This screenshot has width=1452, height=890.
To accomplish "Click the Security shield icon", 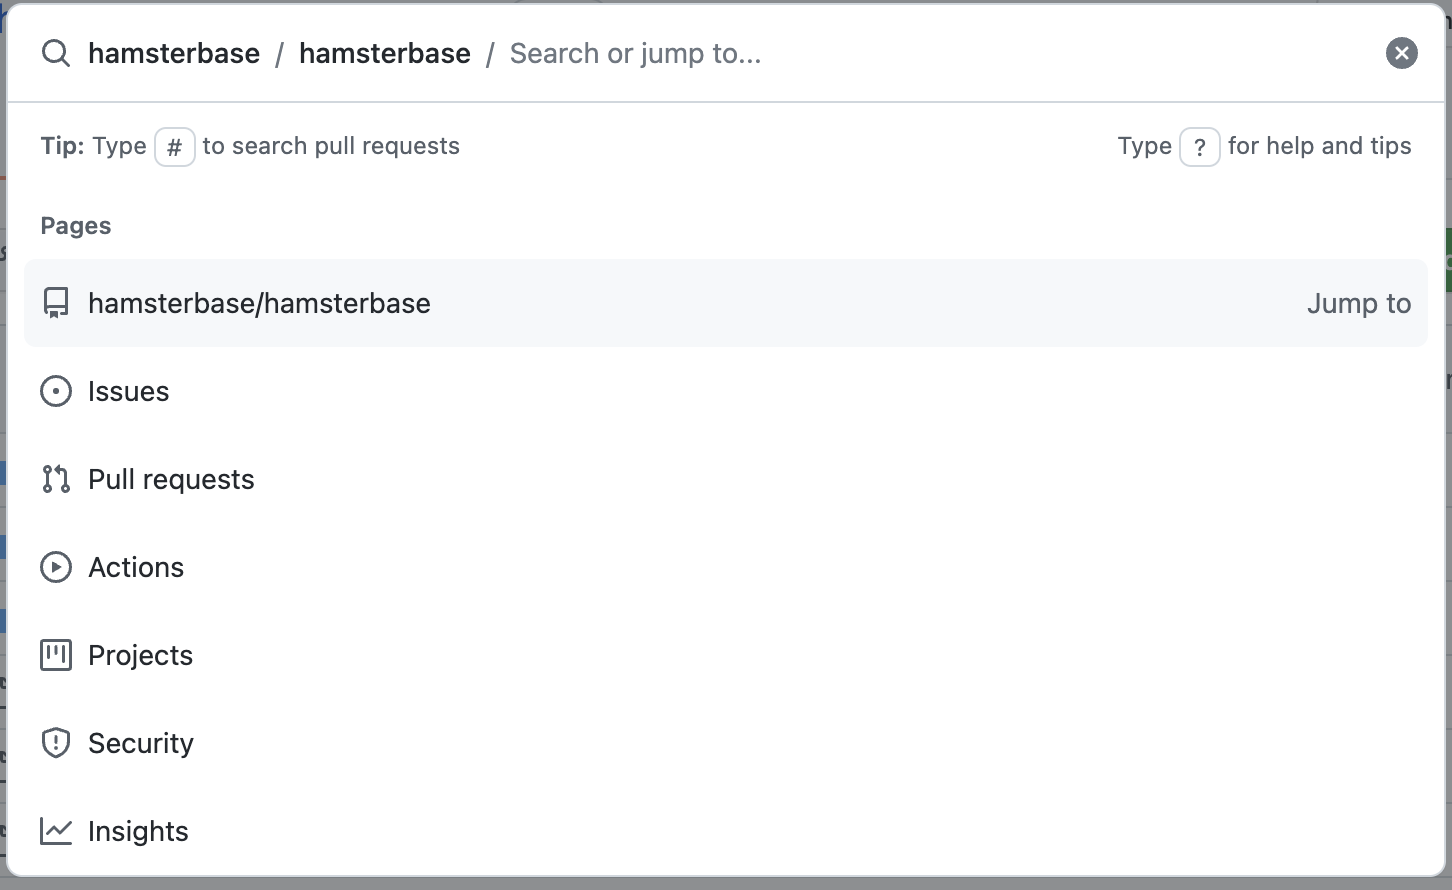I will pyautogui.click(x=56, y=743).
